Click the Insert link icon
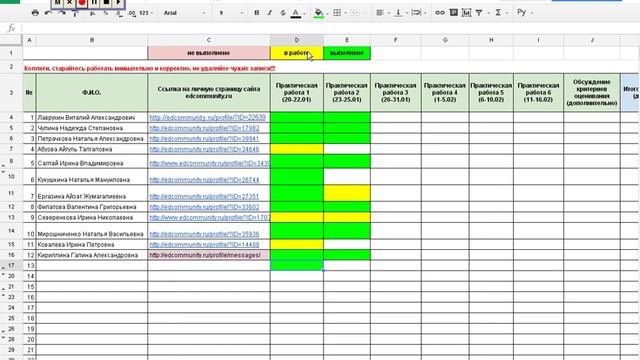 pyautogui.click(x=440, y=13)
